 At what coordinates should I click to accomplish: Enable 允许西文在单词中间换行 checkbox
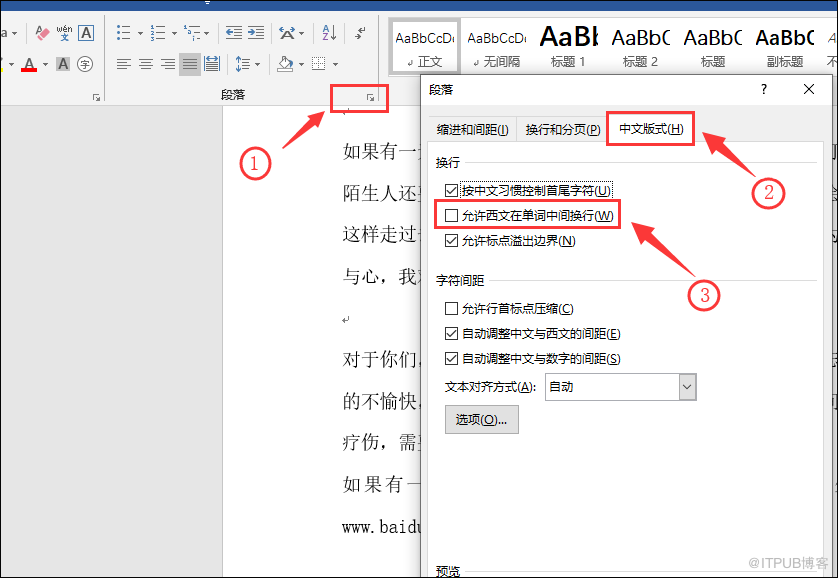point(452,215)
